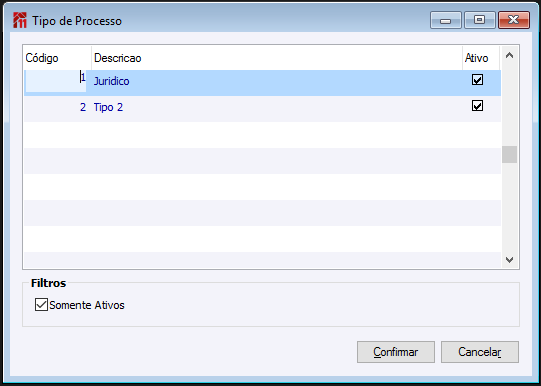
Task: Sort by the Código column header
Action: pos(58,58)
